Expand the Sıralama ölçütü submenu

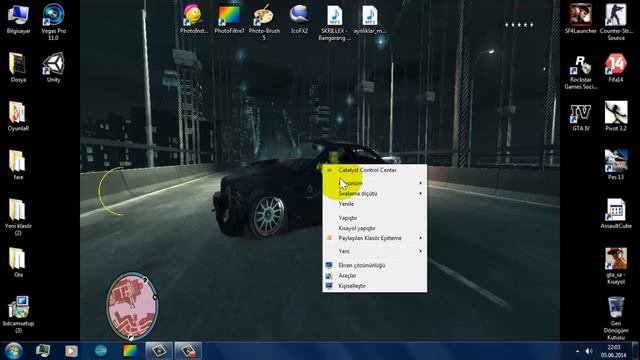point(375,193)
